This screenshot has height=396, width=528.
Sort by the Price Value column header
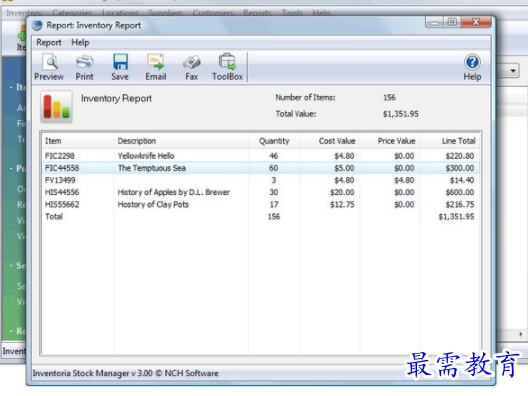point(390,141)
